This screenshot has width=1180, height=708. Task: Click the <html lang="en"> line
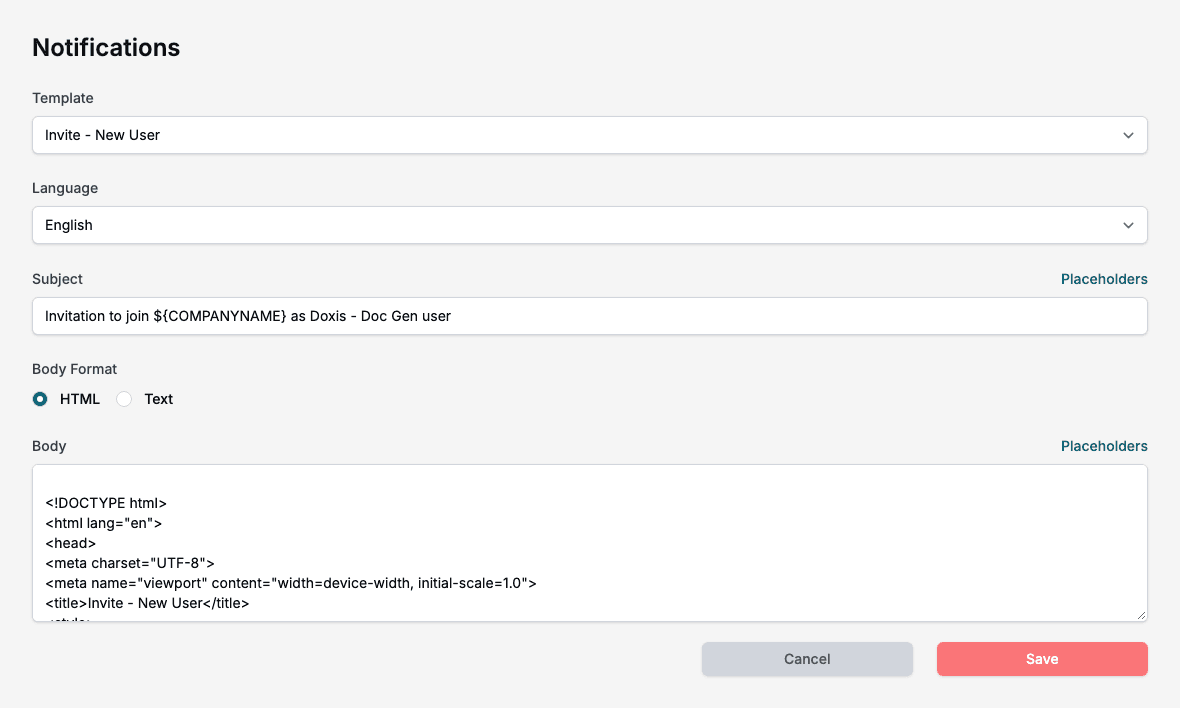(x=103, y=523)
